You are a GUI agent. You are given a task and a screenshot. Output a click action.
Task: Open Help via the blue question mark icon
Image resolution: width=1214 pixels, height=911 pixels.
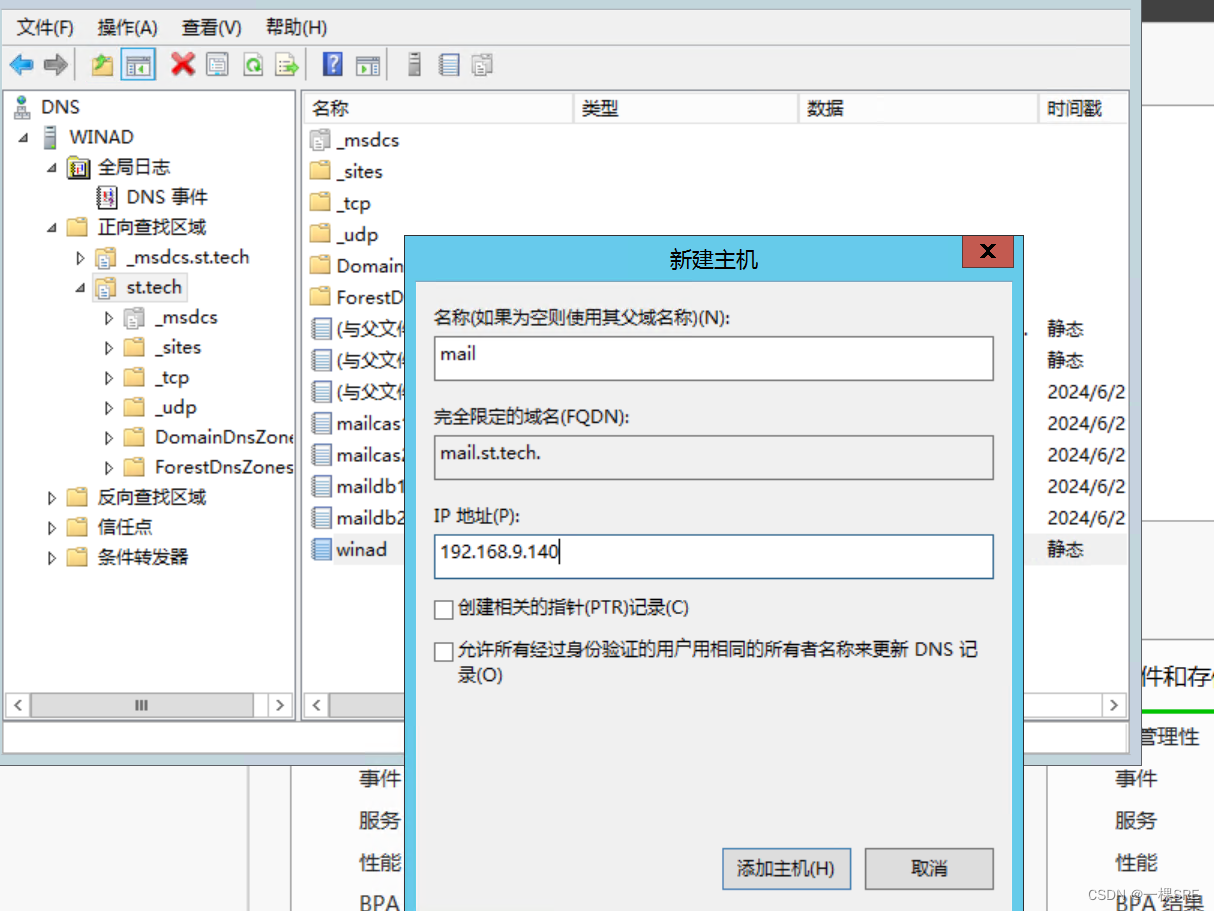click(x=333, y=65)
